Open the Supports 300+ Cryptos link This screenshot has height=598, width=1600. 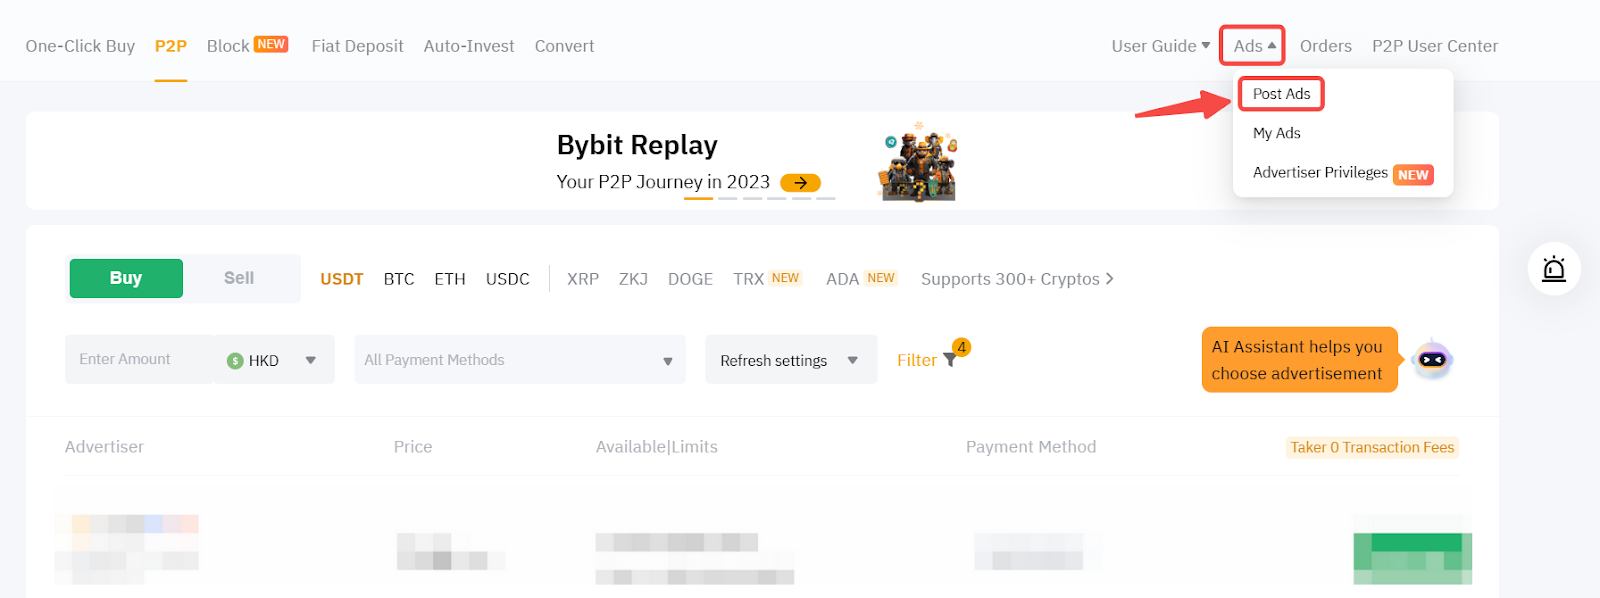tap(1016, 279)
